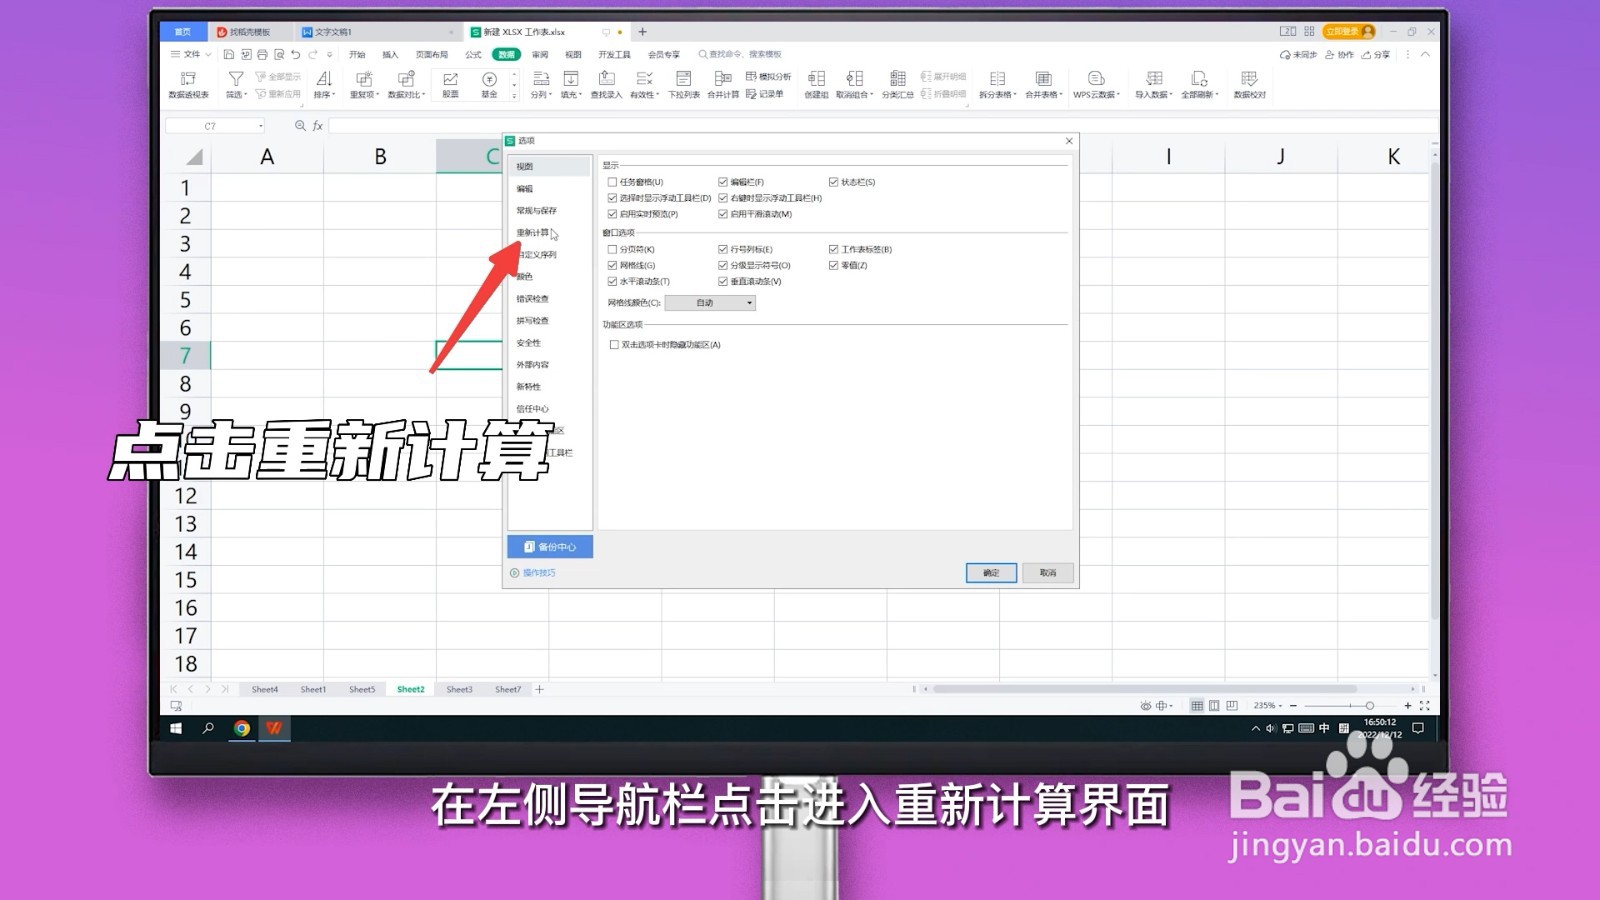Image resolution: width=1600 pixels, height=900 pixels.
Task: Click the 数据校对 data proofreading icon
Action: [x=1249, y=85]
